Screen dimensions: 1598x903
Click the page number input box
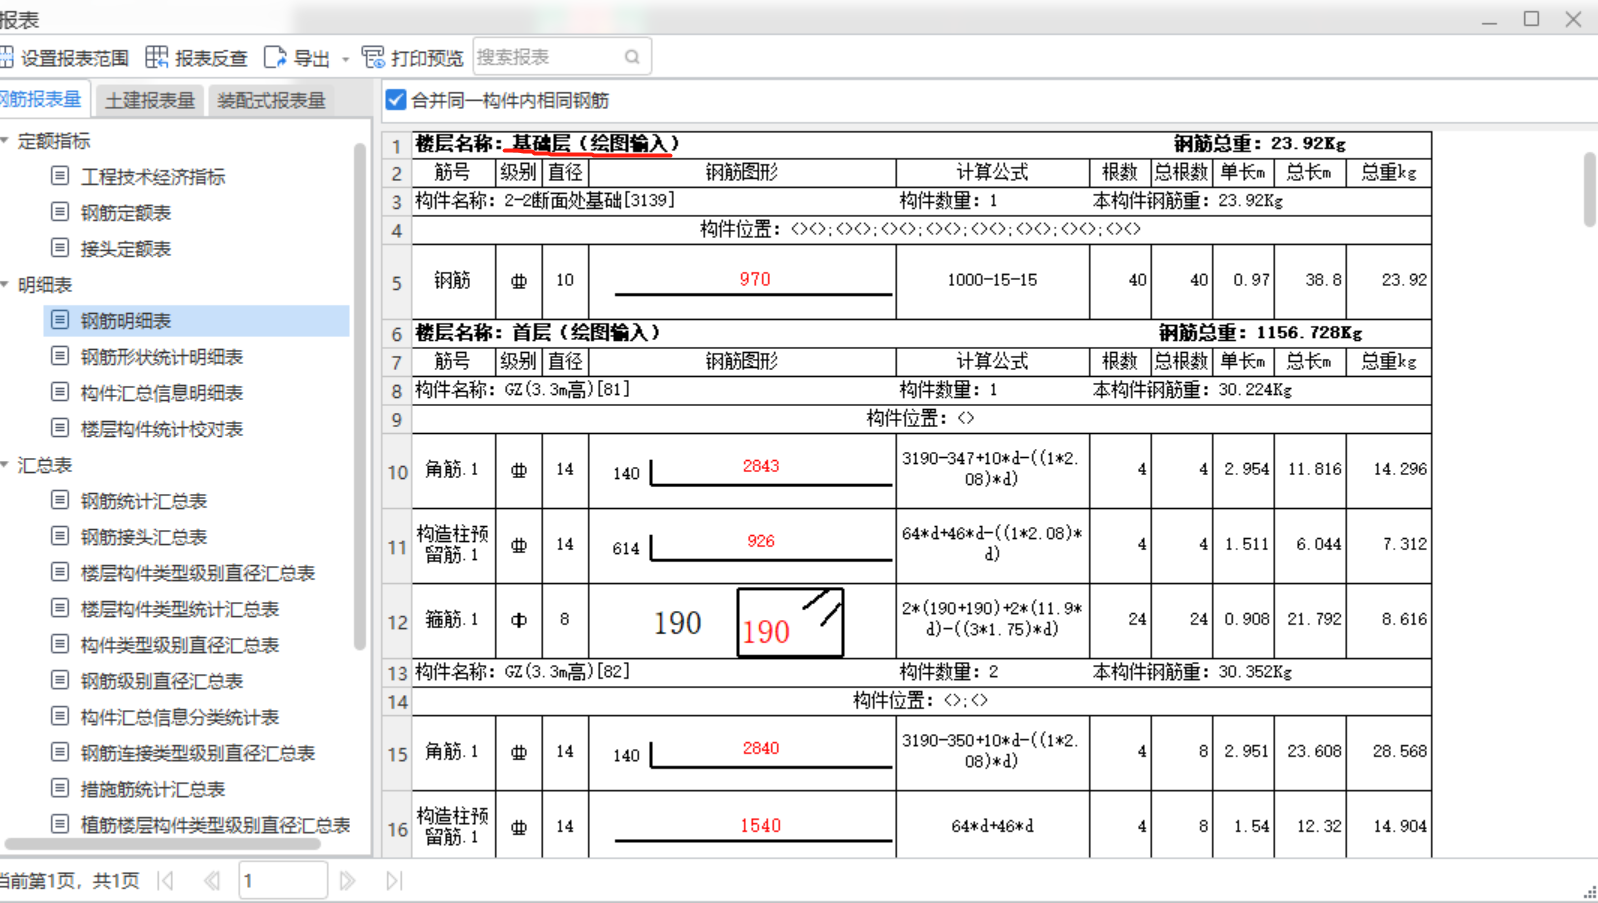pos(283,880)
